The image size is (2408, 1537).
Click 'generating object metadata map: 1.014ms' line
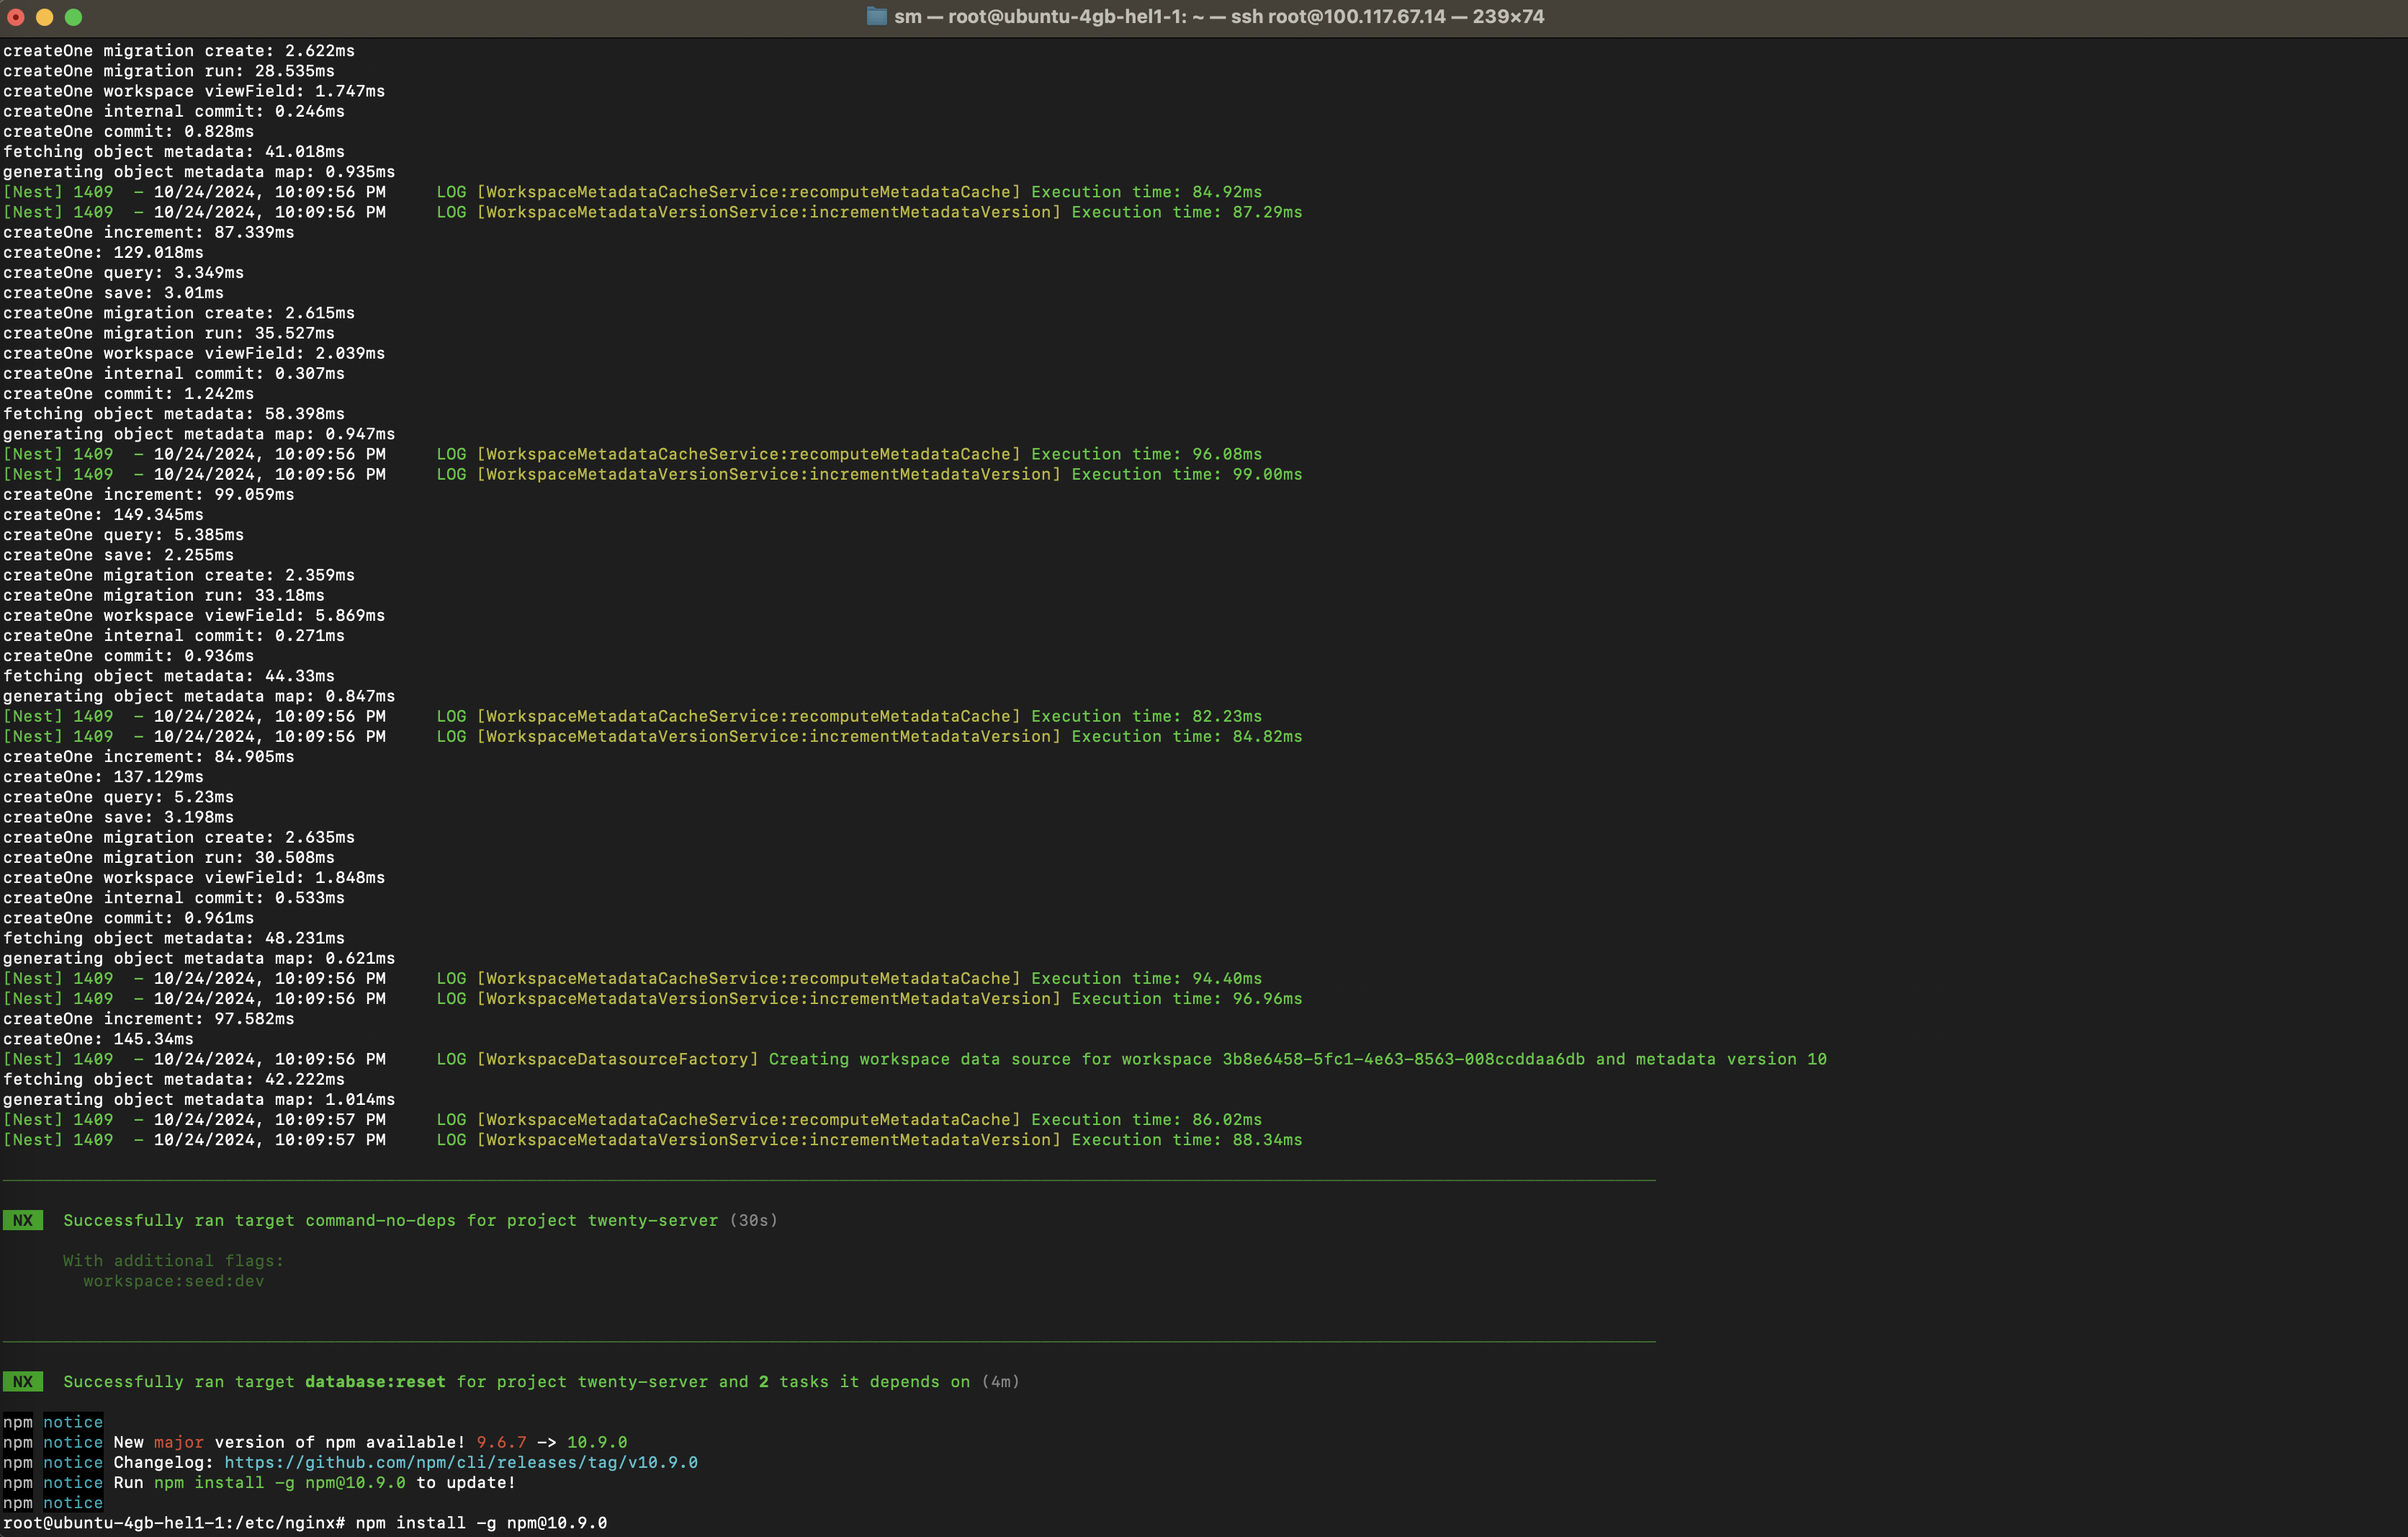coord(199,1099)
